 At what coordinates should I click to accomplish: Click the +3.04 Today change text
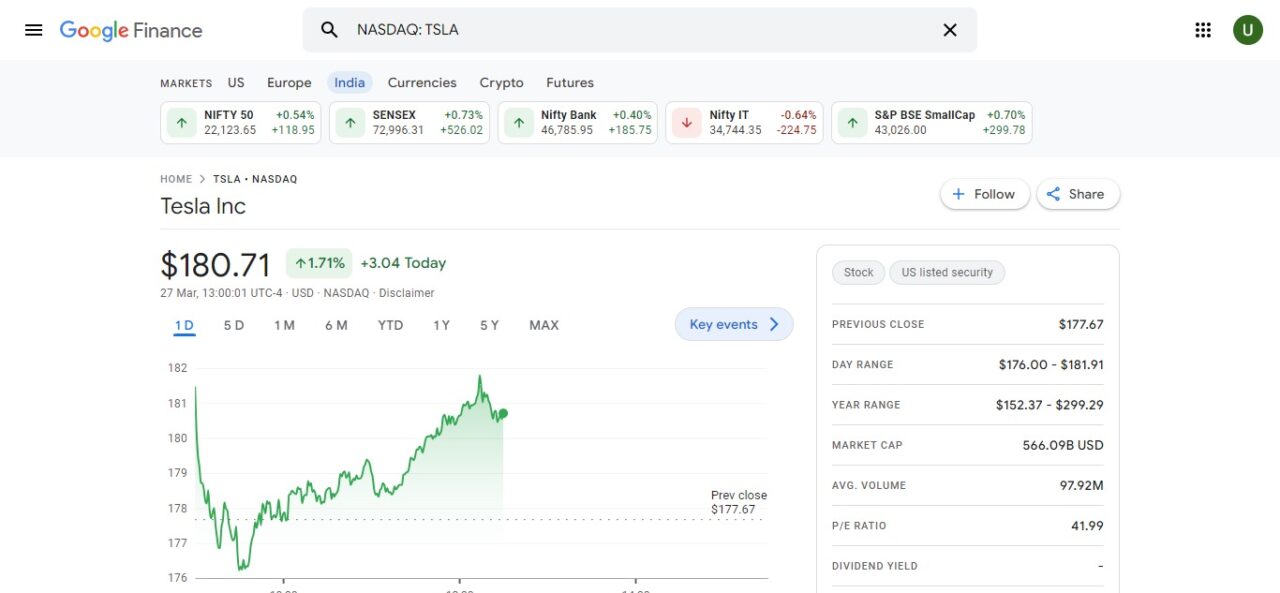point(403,263)
